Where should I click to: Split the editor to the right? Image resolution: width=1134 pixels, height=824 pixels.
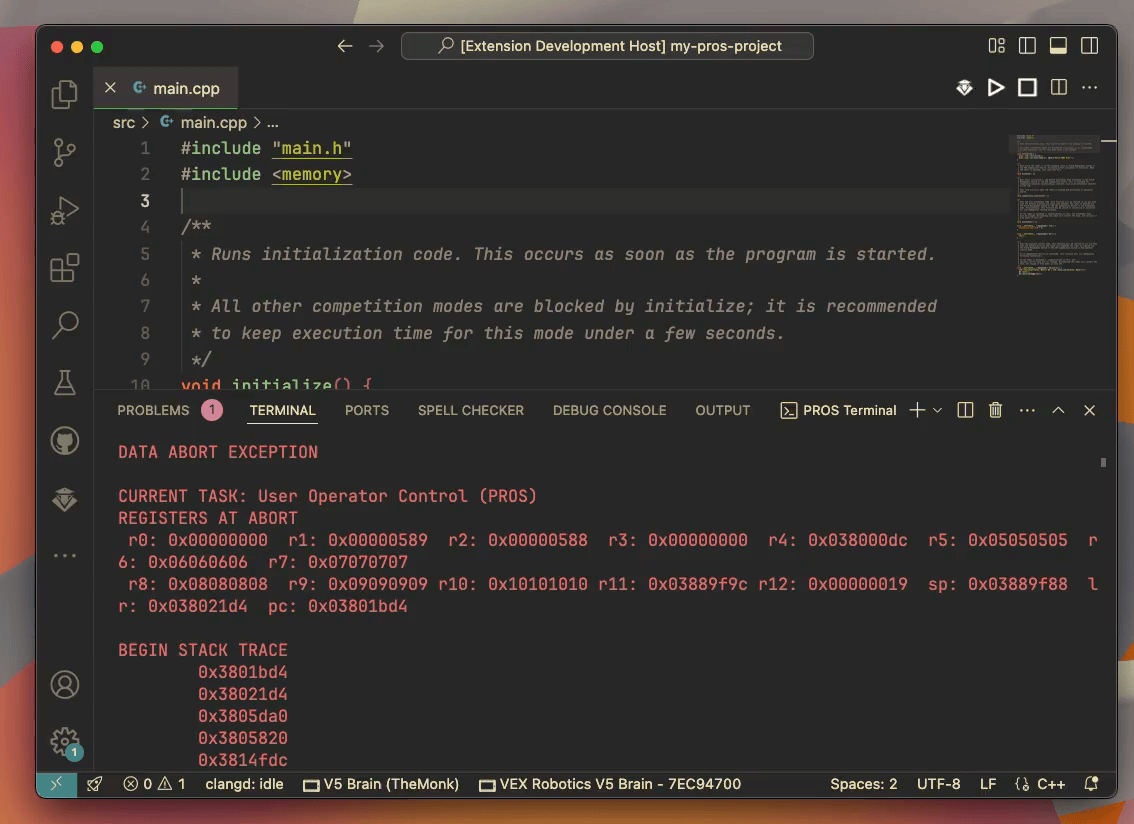click(x=1059, y=88)
